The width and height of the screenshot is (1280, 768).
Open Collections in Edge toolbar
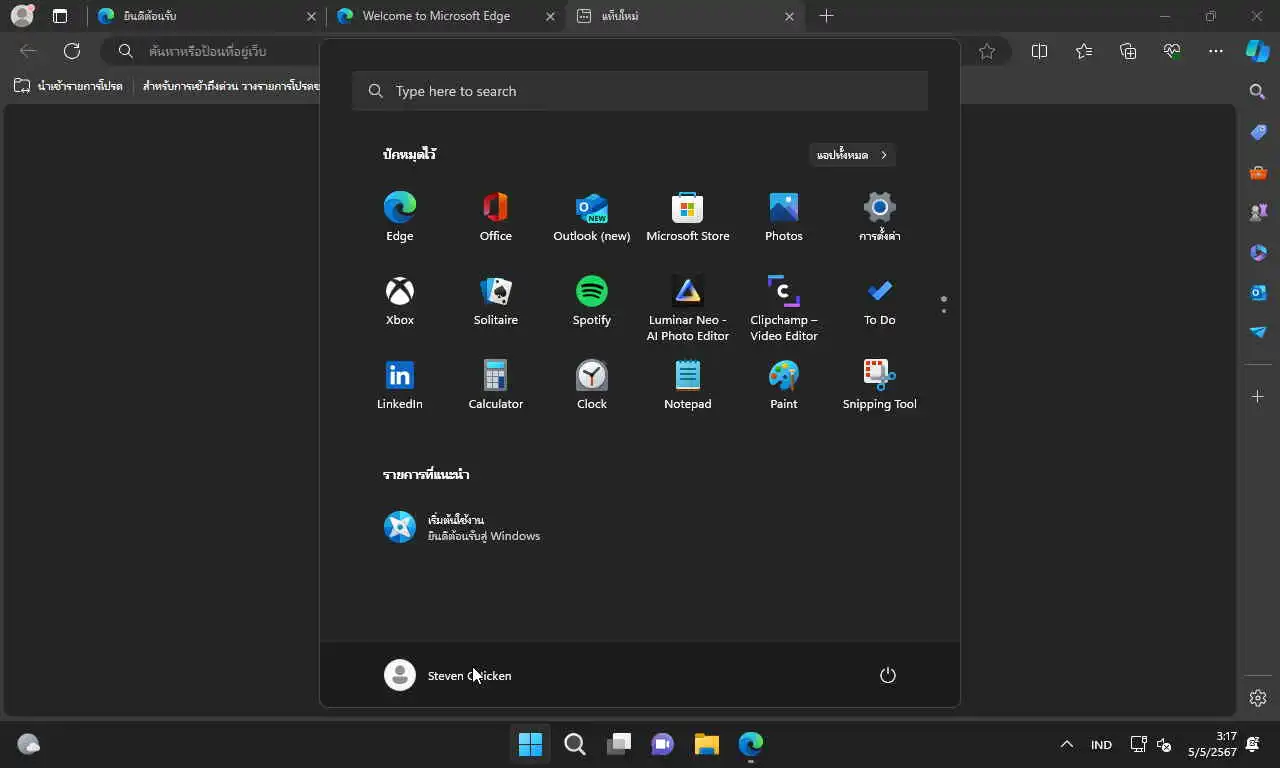point(1128,51)
